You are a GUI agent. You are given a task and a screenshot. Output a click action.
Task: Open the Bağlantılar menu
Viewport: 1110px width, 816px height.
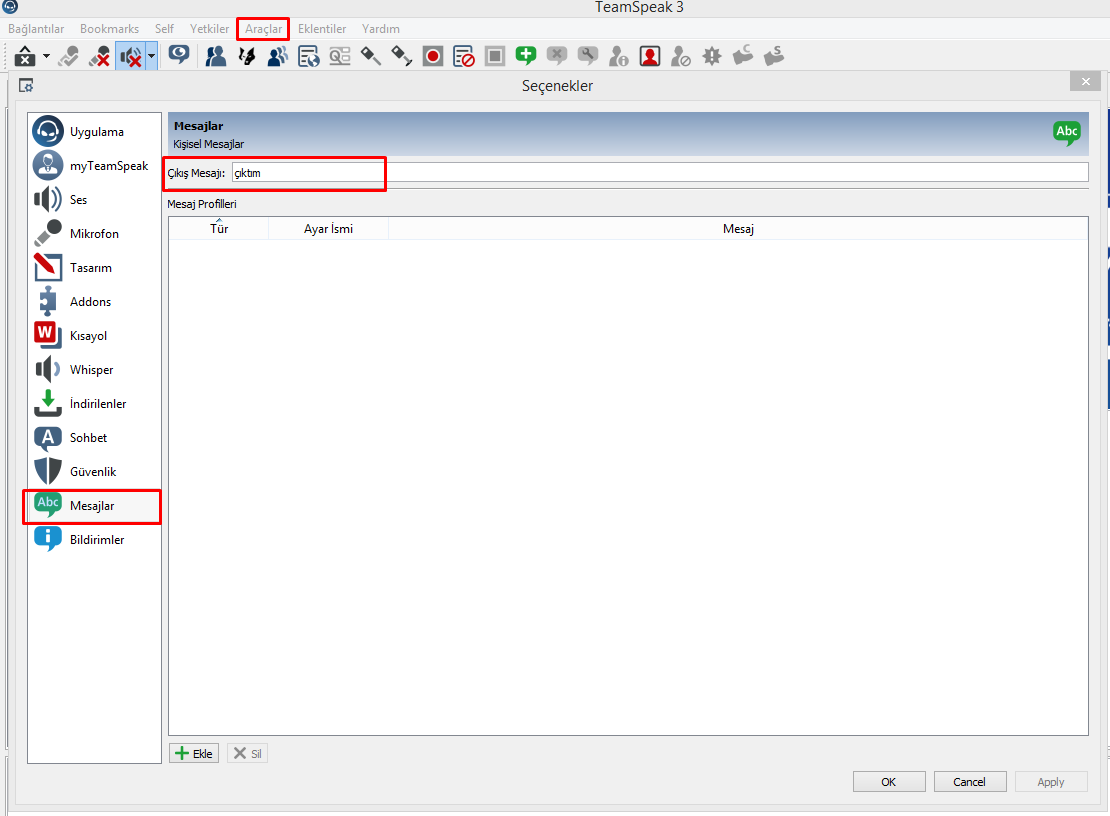[x=36, y=29]
